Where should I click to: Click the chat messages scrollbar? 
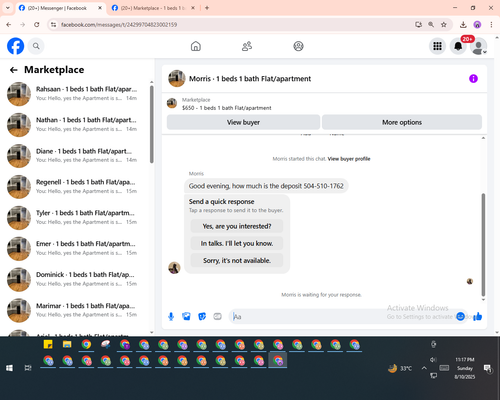483,245
